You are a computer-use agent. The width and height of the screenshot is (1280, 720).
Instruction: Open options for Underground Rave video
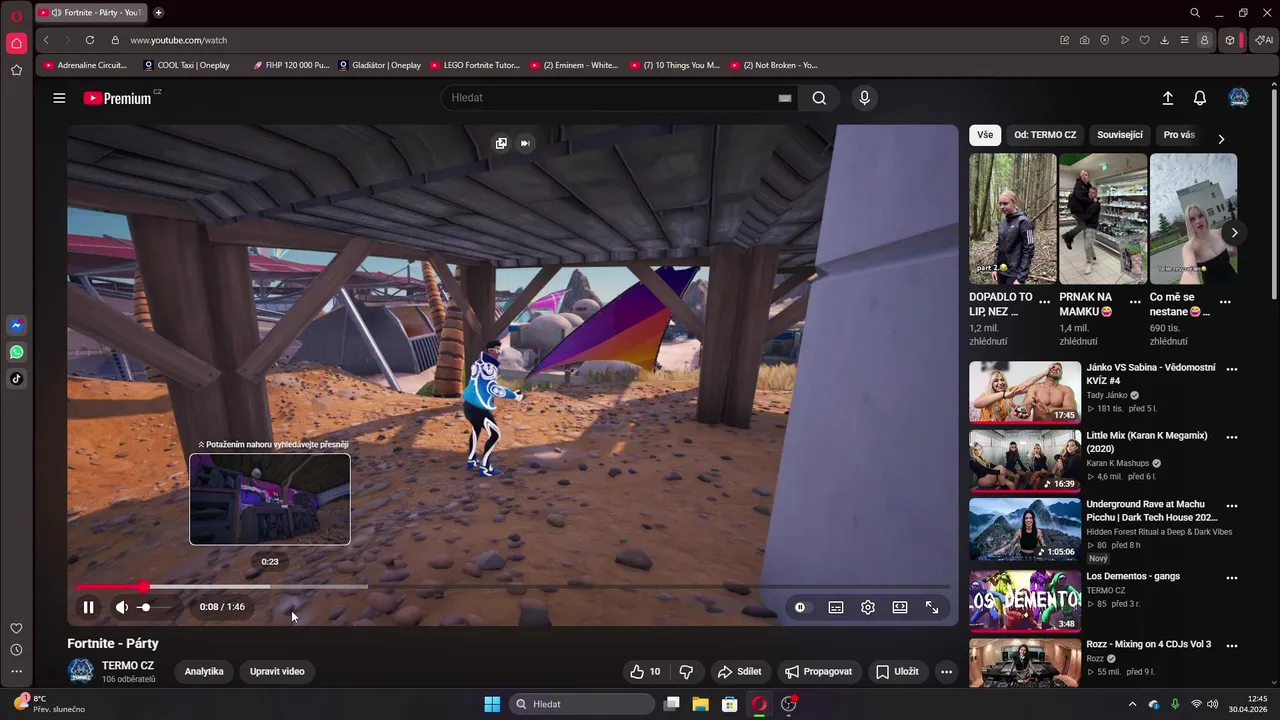point(1232,506)
